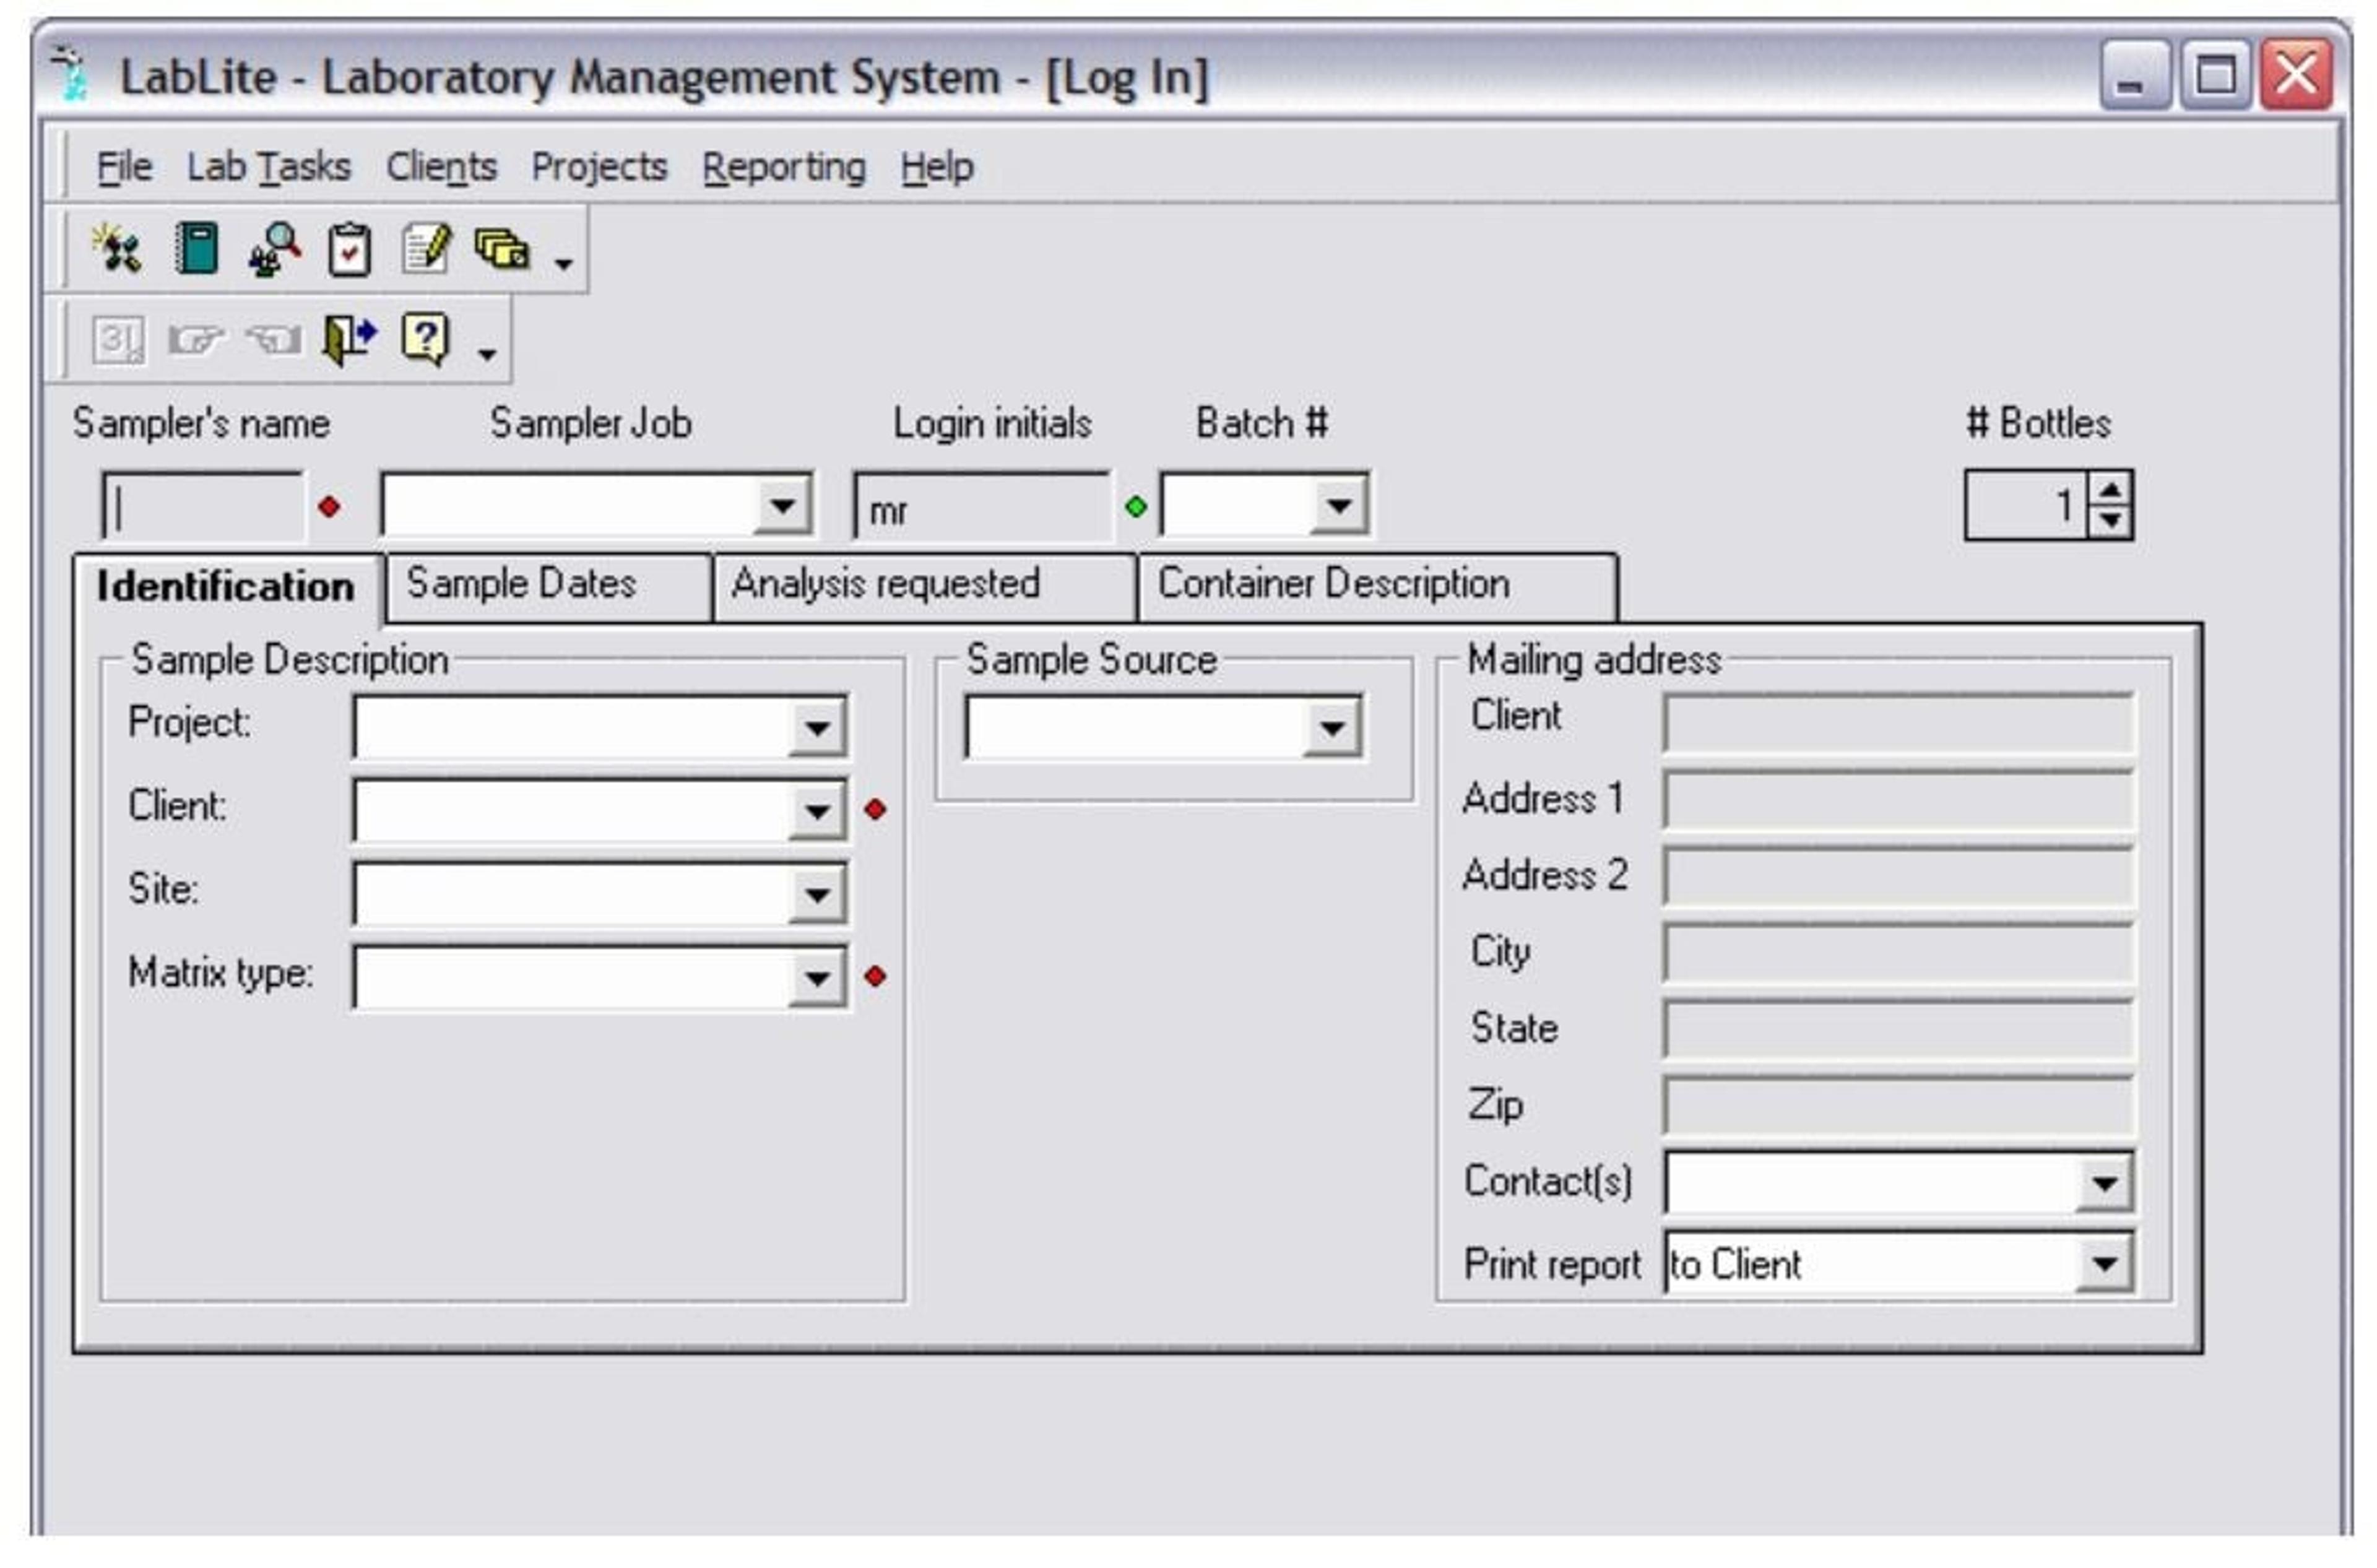The image size is (2377, 1568).
Task: Click the exit door with arrow icon
Action: (x=349, y=339)
